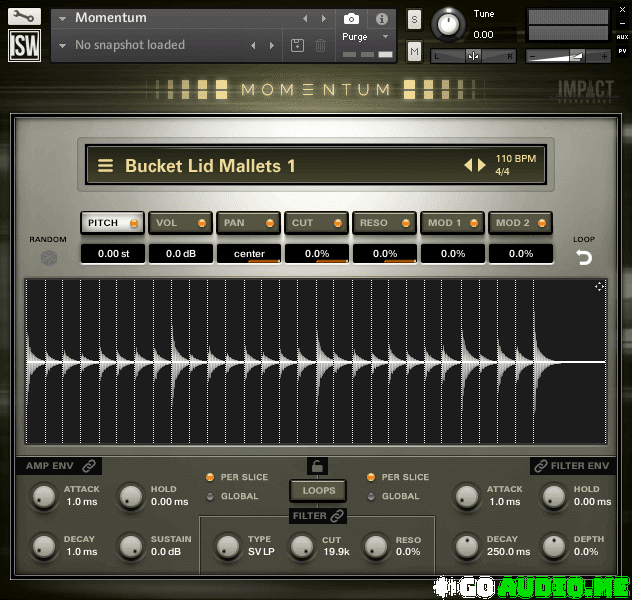Switch to the MOD 1 tab
The image size is (632, 600).
pos(452,223)
